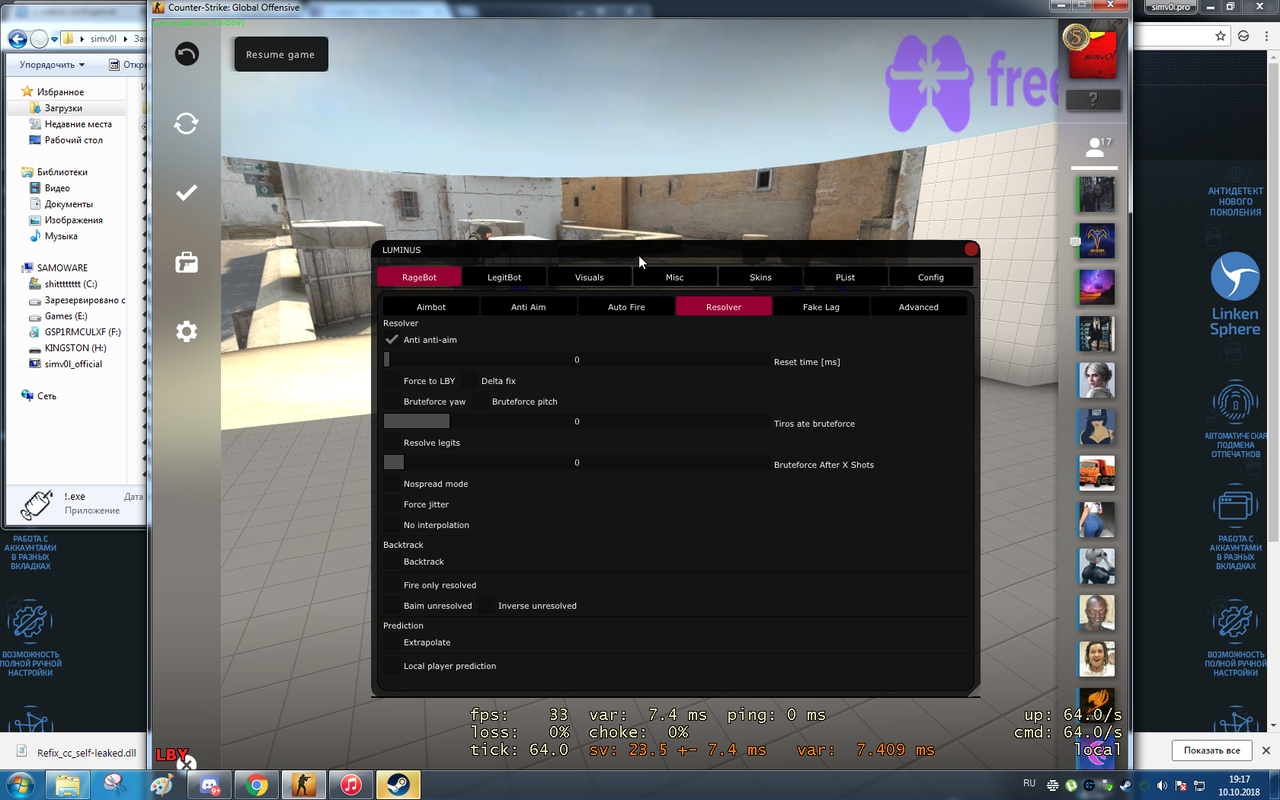
Task: Open Google Chrome from the taskbar
Action: click(x=257, y=785)
